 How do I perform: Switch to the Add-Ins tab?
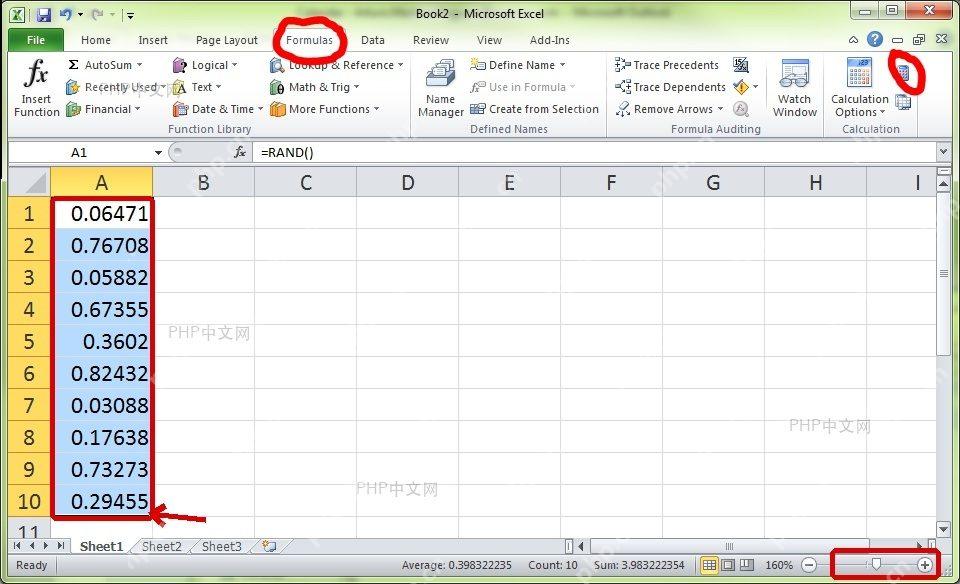click(x=550, y=40)
